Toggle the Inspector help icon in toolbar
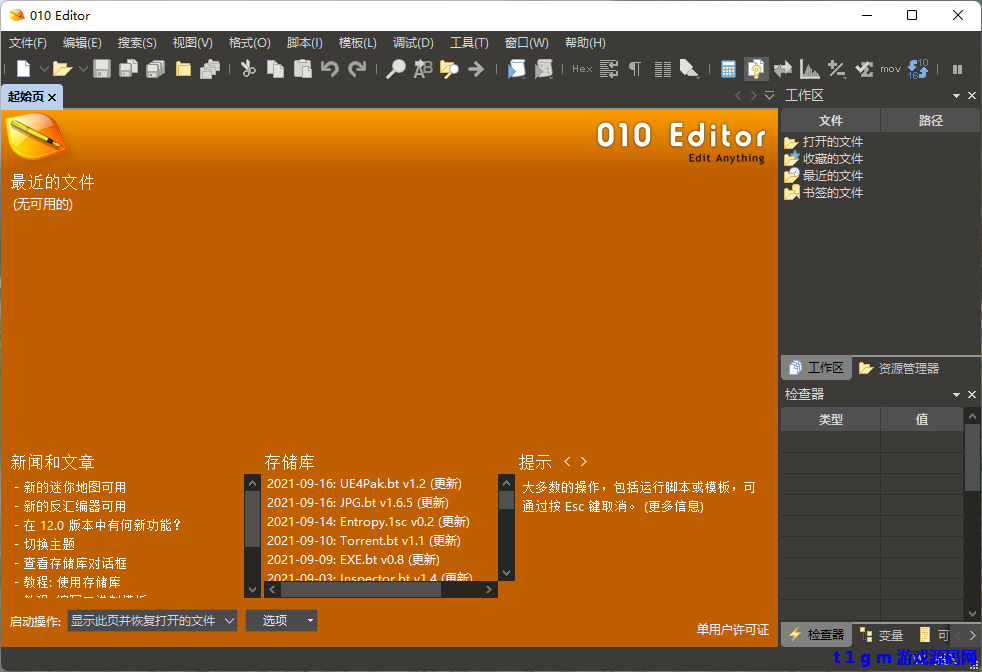 click(755, 69)
